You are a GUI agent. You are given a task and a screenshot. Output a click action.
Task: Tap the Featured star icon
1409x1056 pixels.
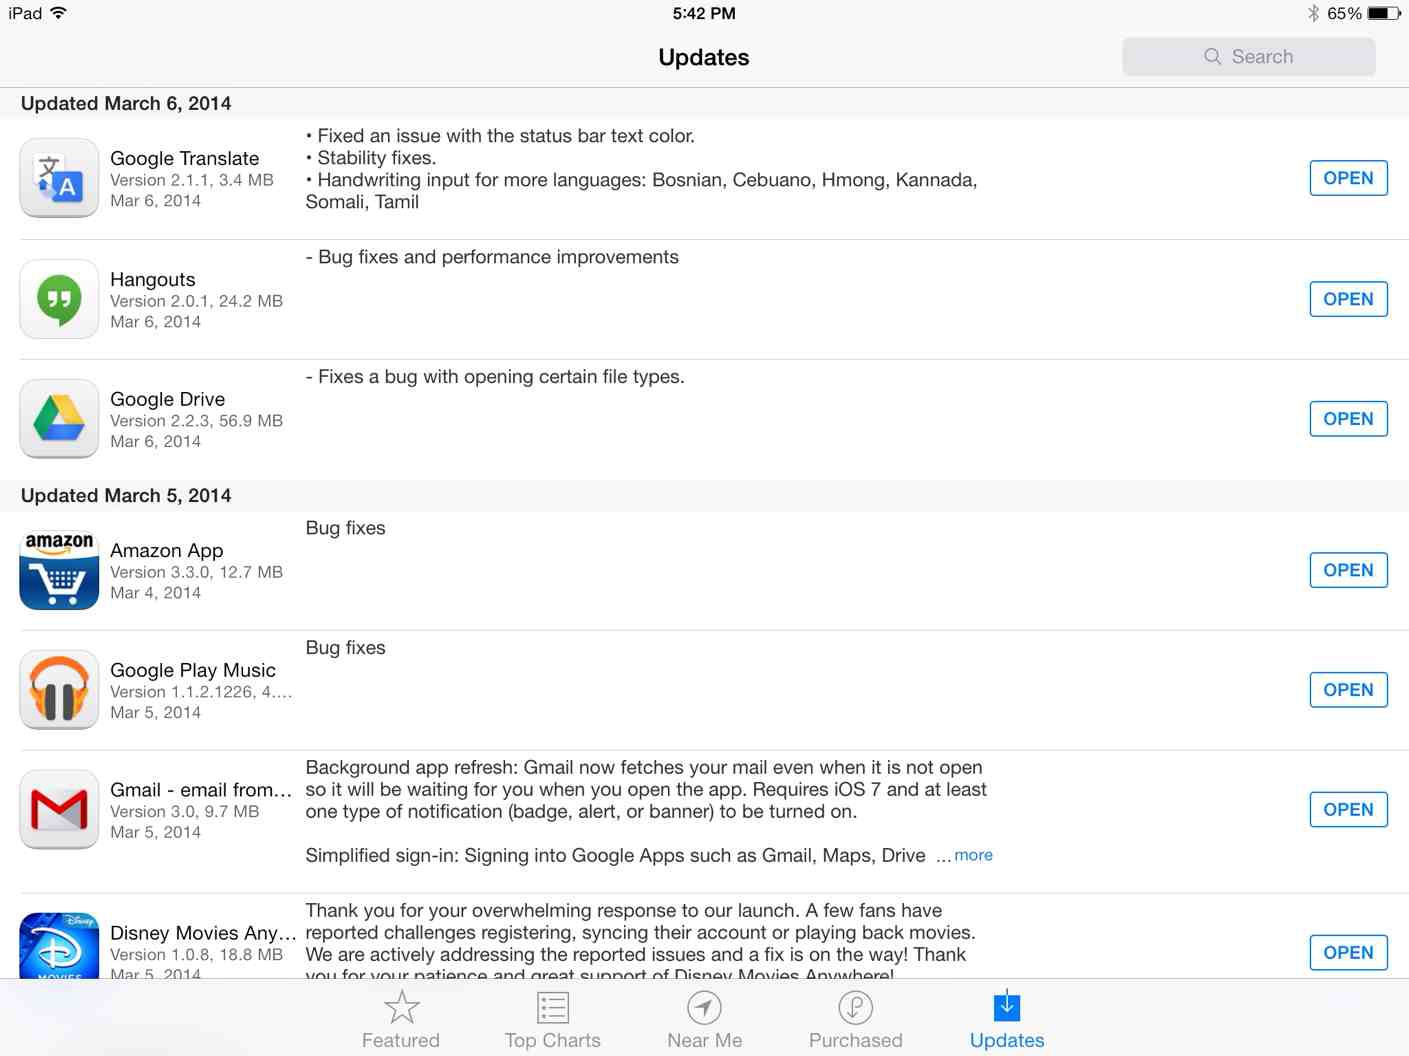[401, 1007]
